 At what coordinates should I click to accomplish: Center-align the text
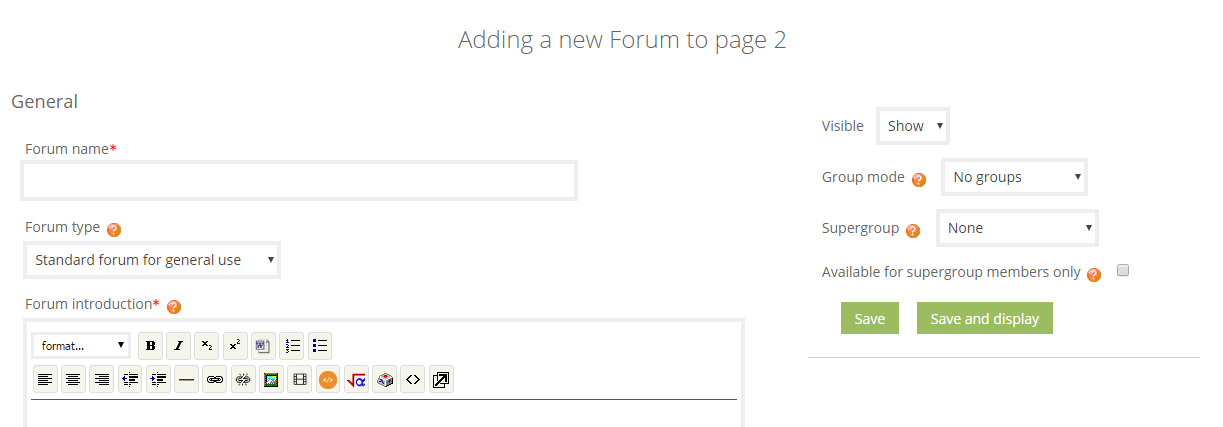[x=73, y=380]
